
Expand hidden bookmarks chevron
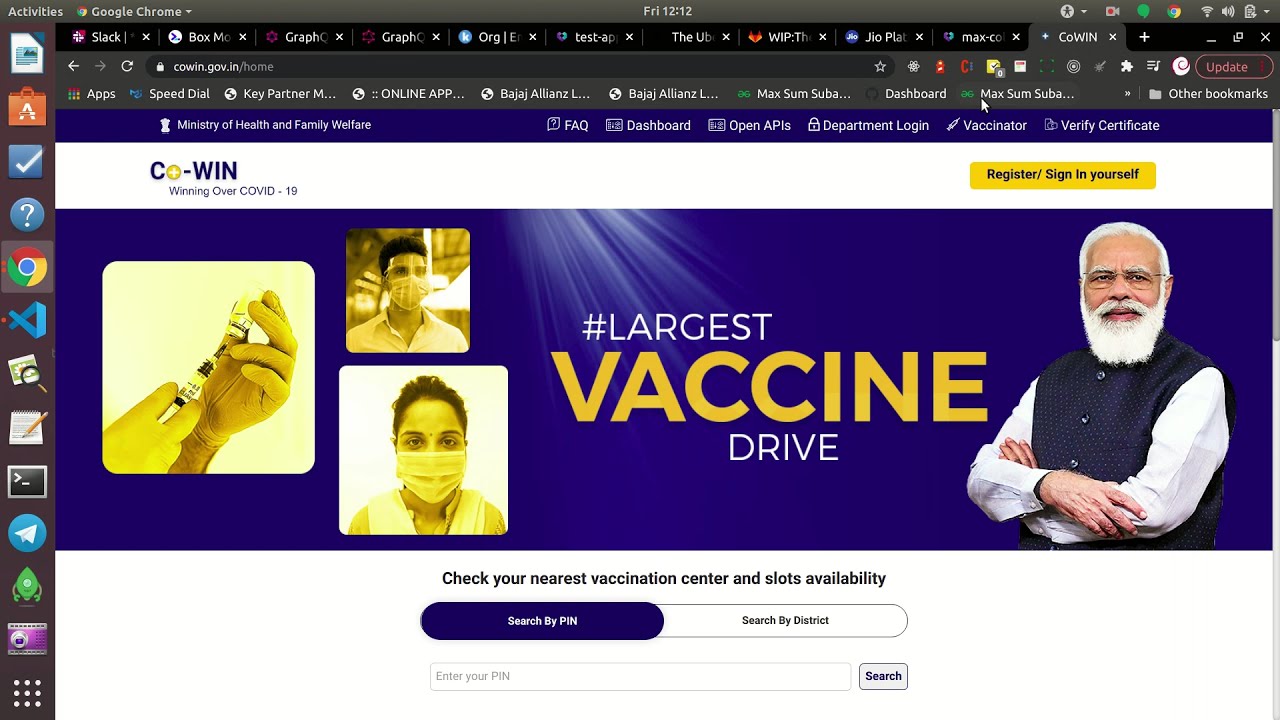[x=1127, y=94]
